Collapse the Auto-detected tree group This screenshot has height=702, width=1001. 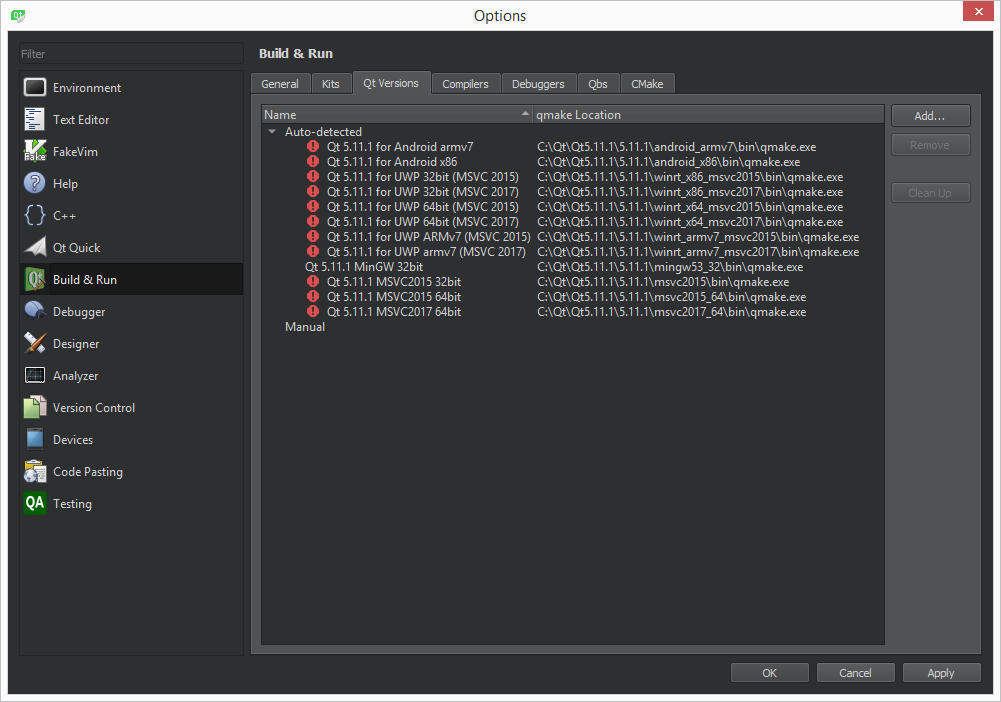(x=272, y=132)
